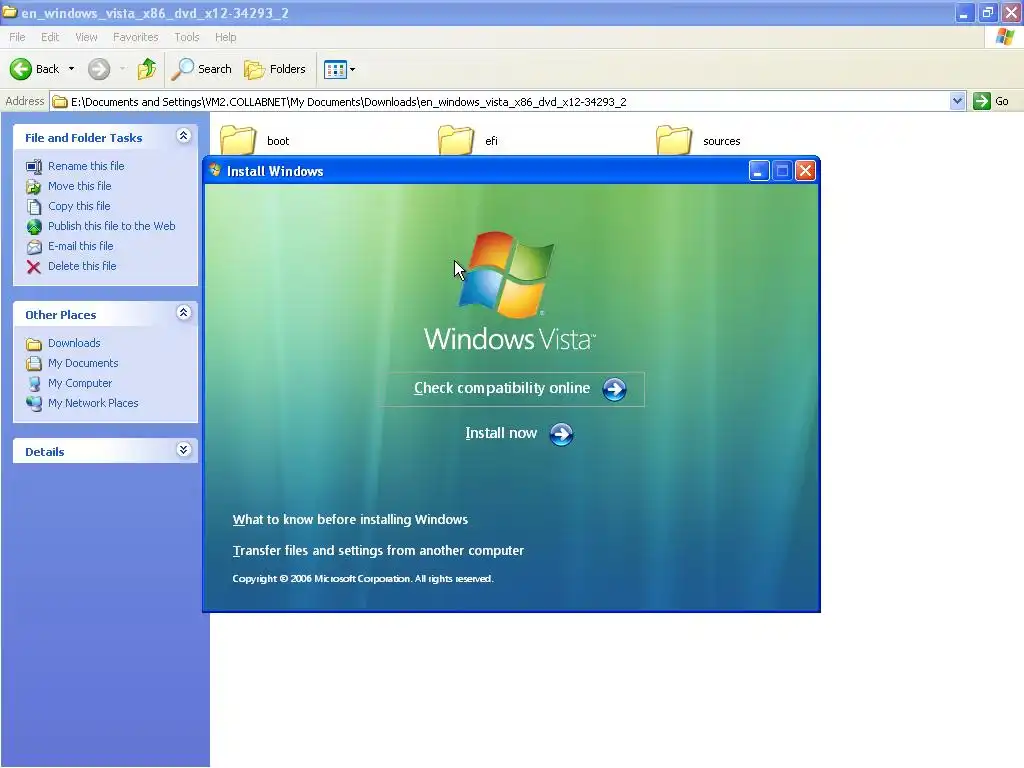Click the Copy this file page icon
The image size is (1024, 768).
coord(34,207)
